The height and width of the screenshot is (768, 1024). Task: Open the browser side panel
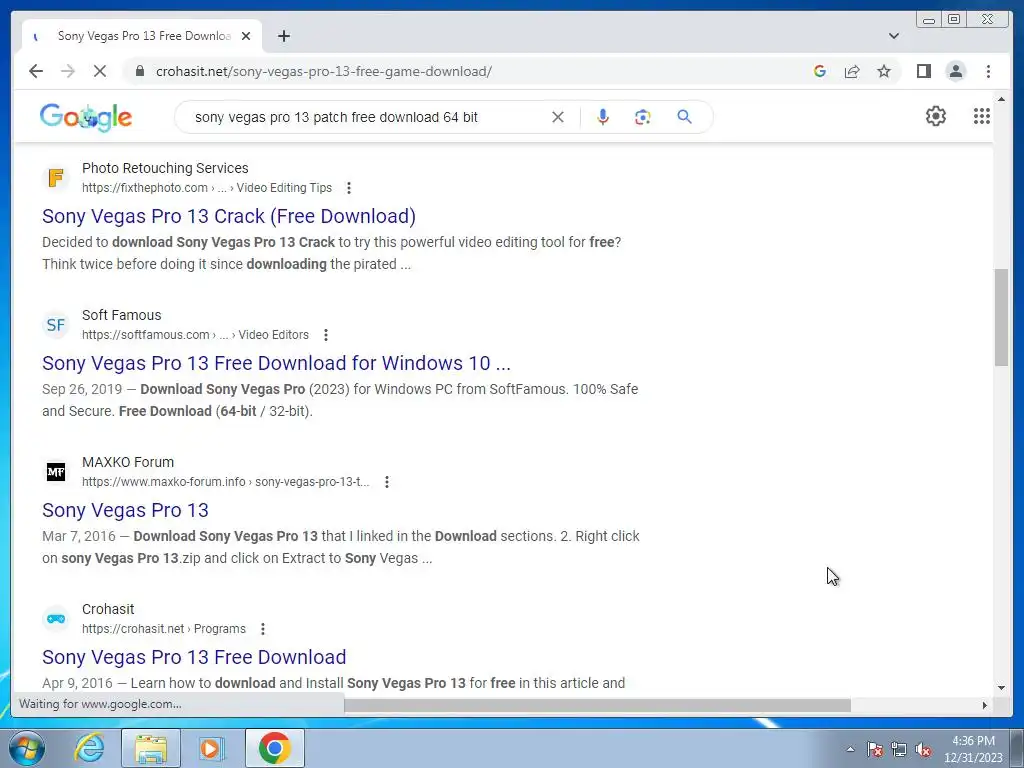tap(923, 71)
